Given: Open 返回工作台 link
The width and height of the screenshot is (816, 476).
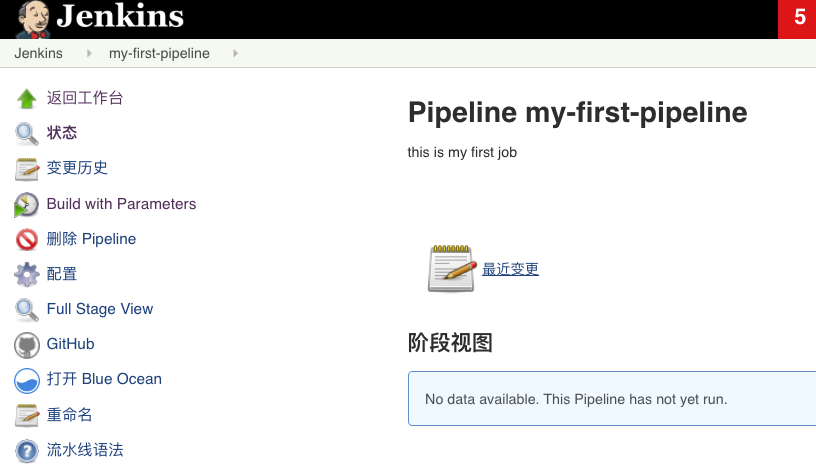Looking at the screenshot, I should pyautogui.click(x=85, y=98).
